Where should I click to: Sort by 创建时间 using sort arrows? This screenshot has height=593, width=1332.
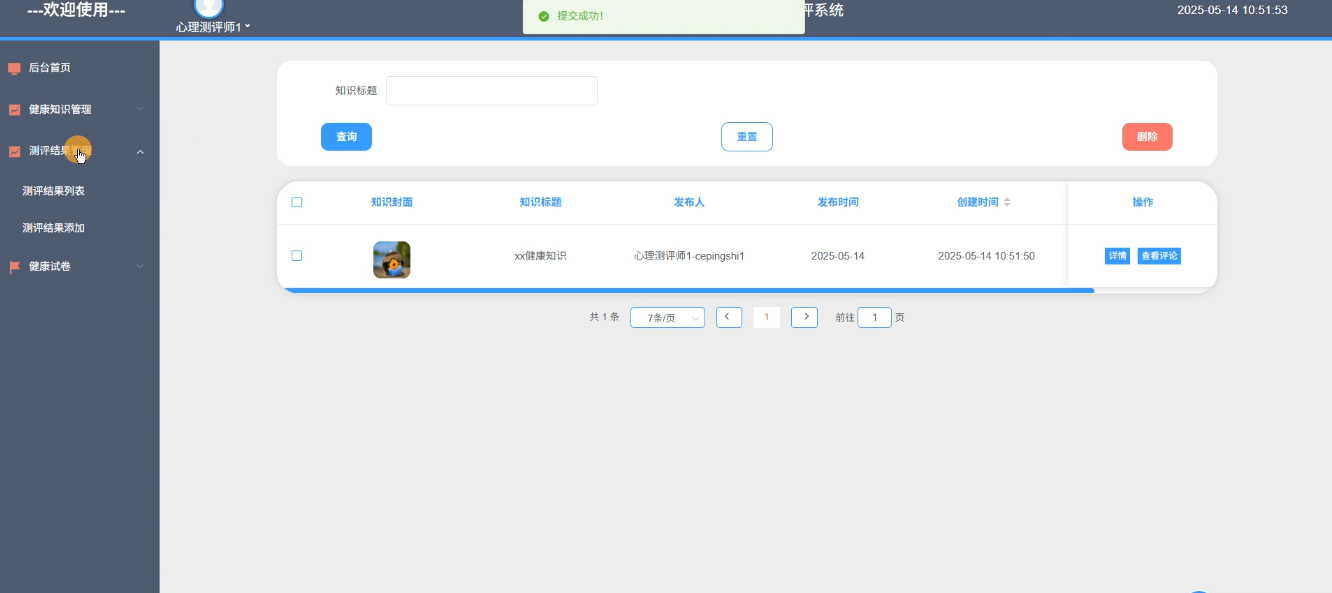[1007, 202]
